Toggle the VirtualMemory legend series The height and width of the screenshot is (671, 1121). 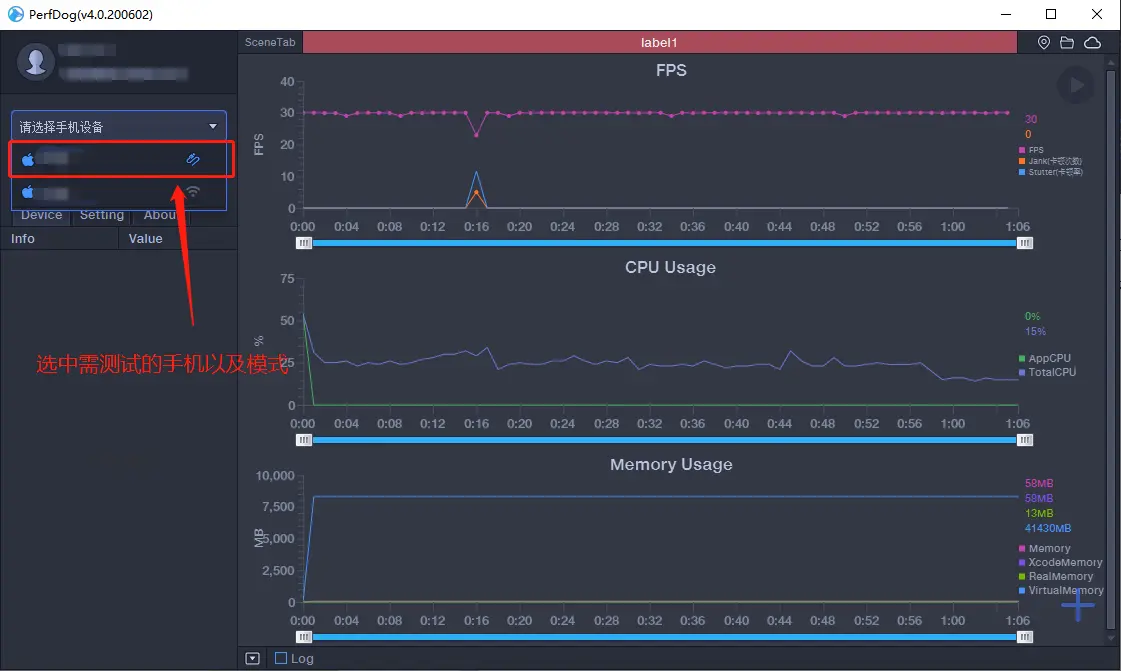1061,590
